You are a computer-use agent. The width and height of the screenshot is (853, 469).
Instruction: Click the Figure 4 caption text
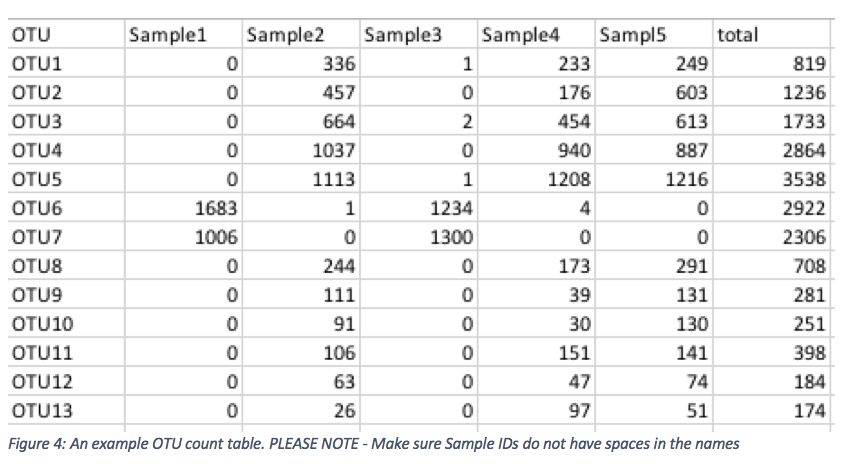[372, 443]
